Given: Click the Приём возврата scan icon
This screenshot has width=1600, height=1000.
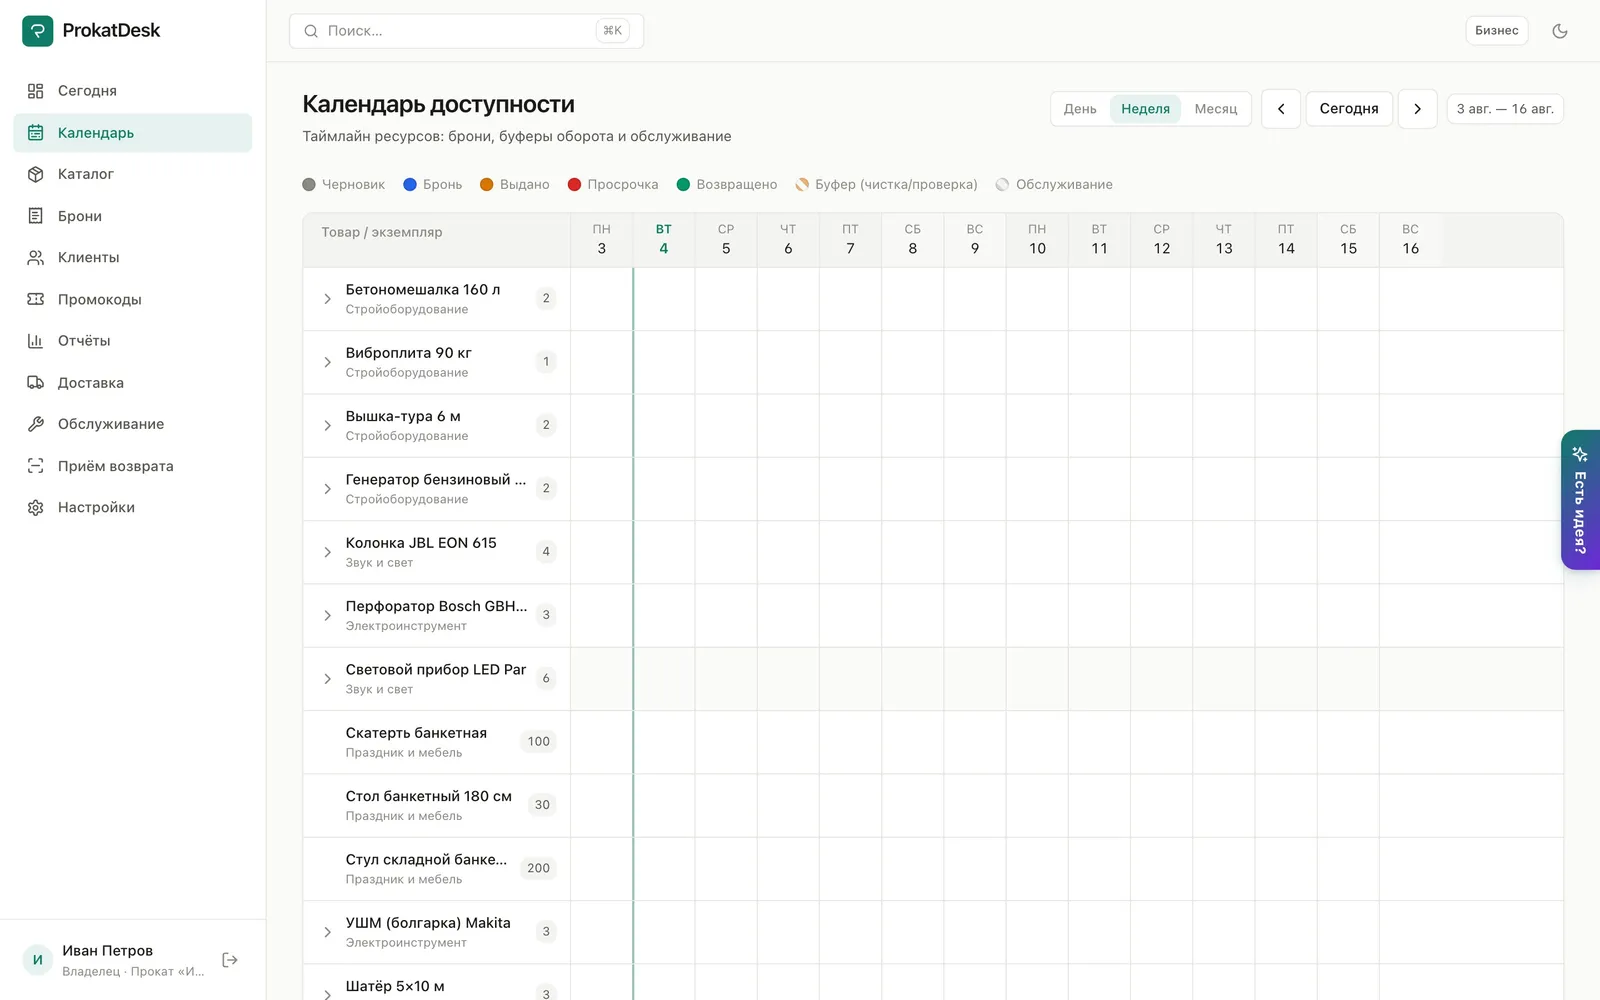Looking at the screenshot, I should pyautogui.click(x=36, y=466).
